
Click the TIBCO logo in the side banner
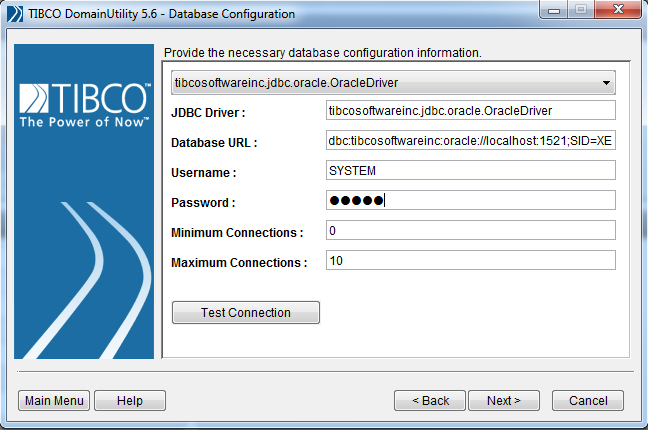pos(85,105)
